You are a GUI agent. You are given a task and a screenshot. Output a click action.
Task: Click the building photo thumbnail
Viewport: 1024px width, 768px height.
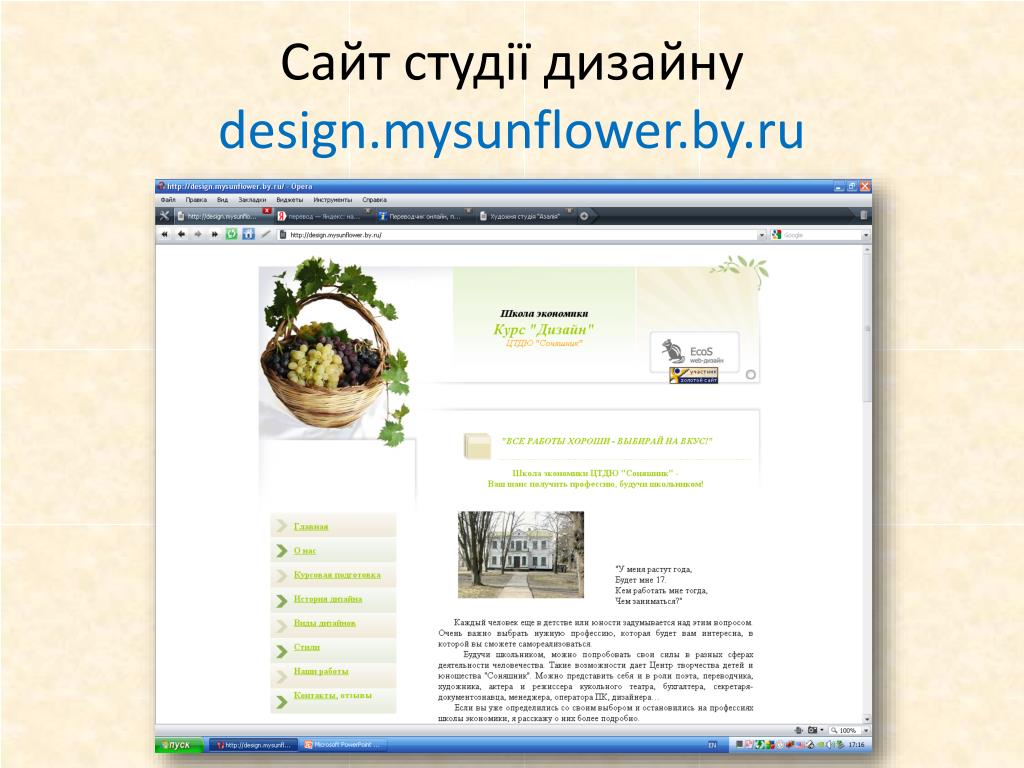pyautogui.click(x=520, y=554)
